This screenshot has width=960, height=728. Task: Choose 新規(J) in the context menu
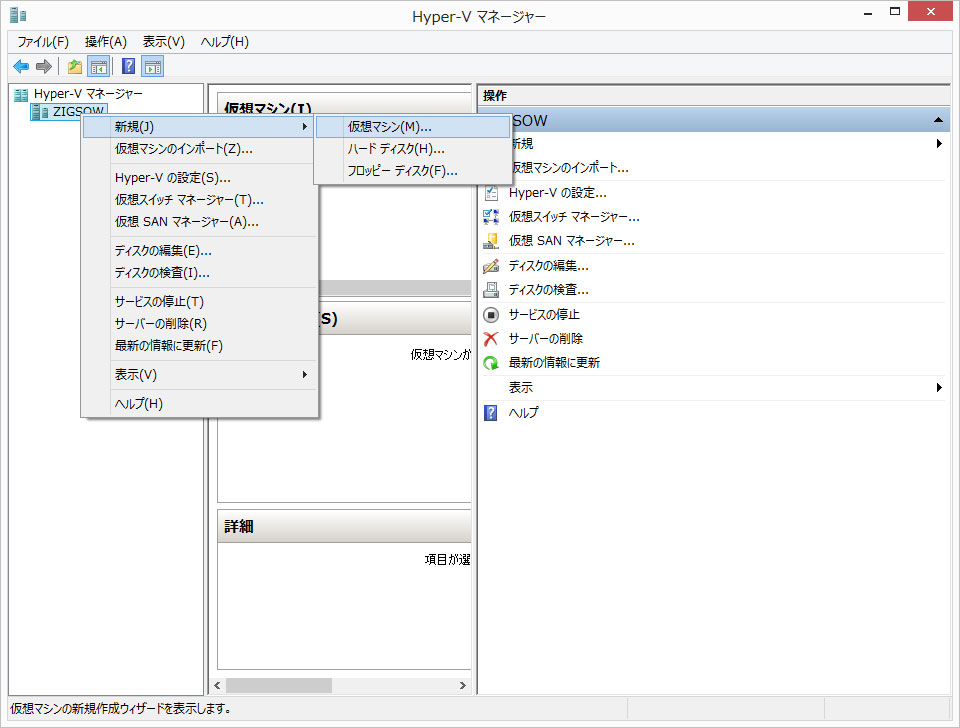coord(198,127)
